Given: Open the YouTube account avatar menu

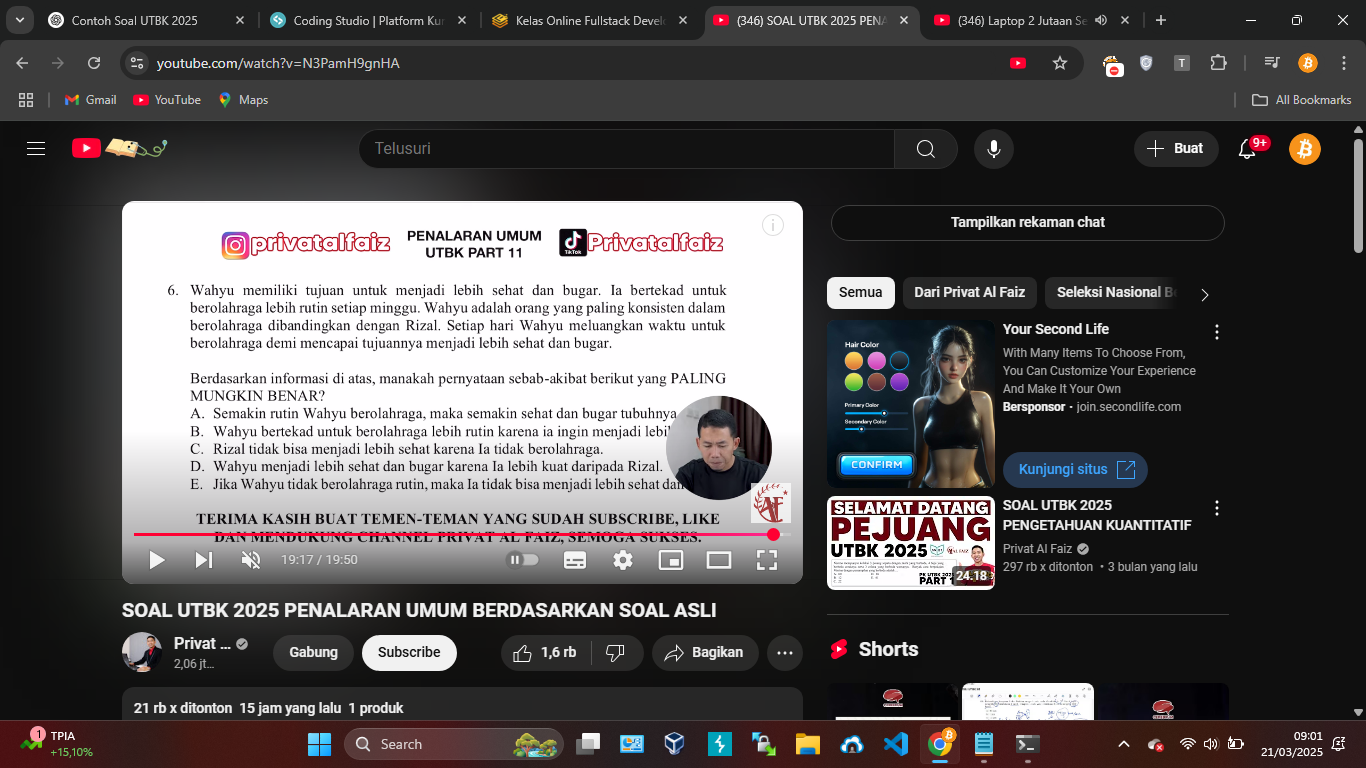Looking at the screenshot, I should [1304, 149].
